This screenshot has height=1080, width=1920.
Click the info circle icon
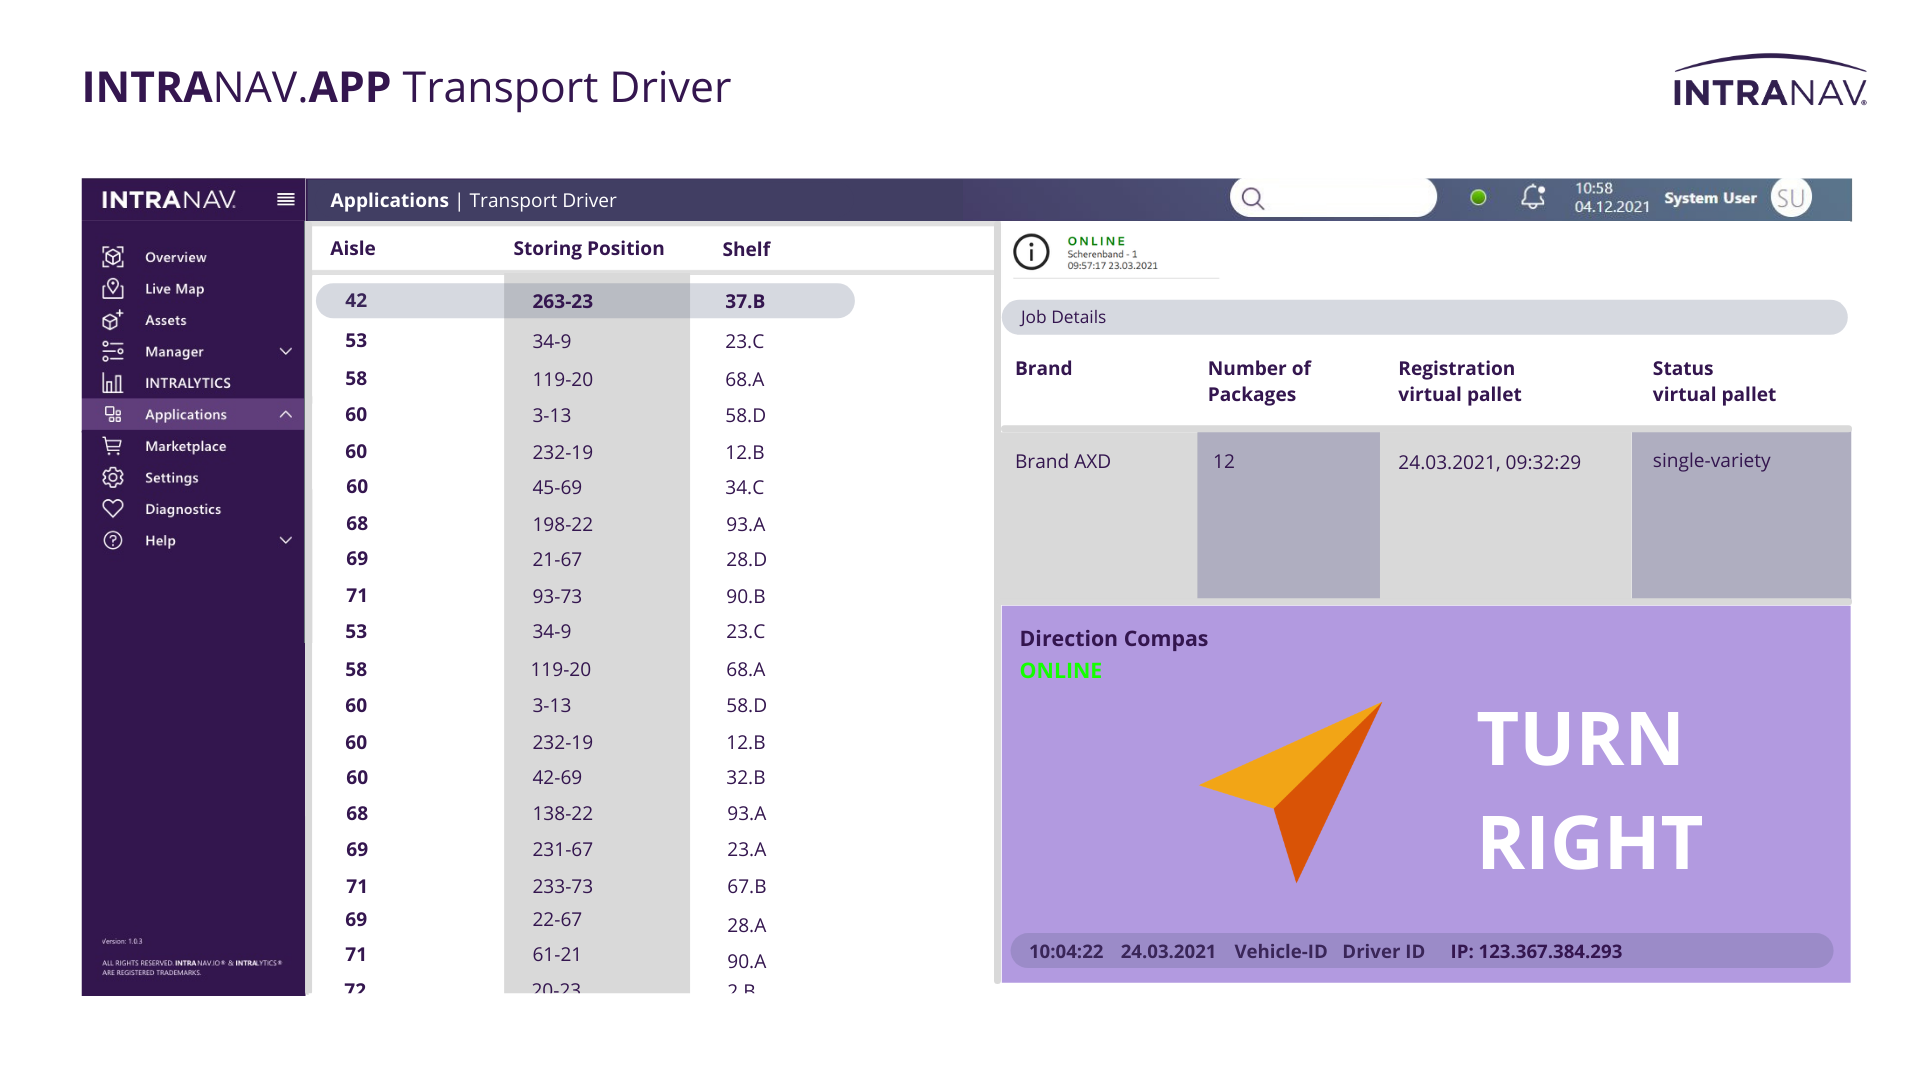tap(1031, 252)
